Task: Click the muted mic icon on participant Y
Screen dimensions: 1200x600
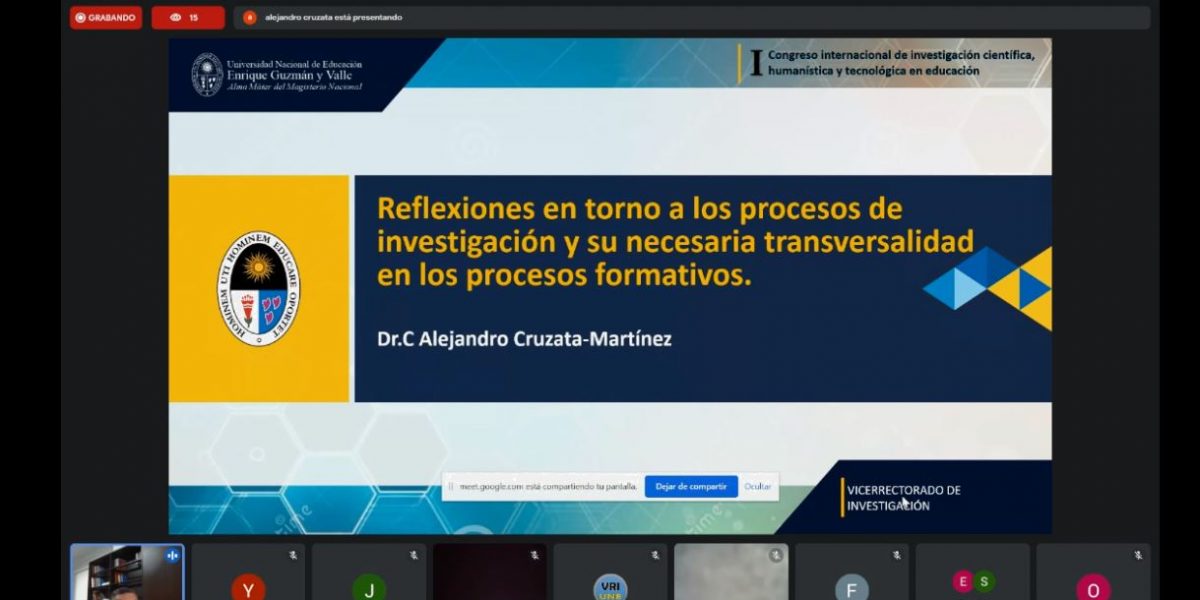Action: tap(293, 555)
